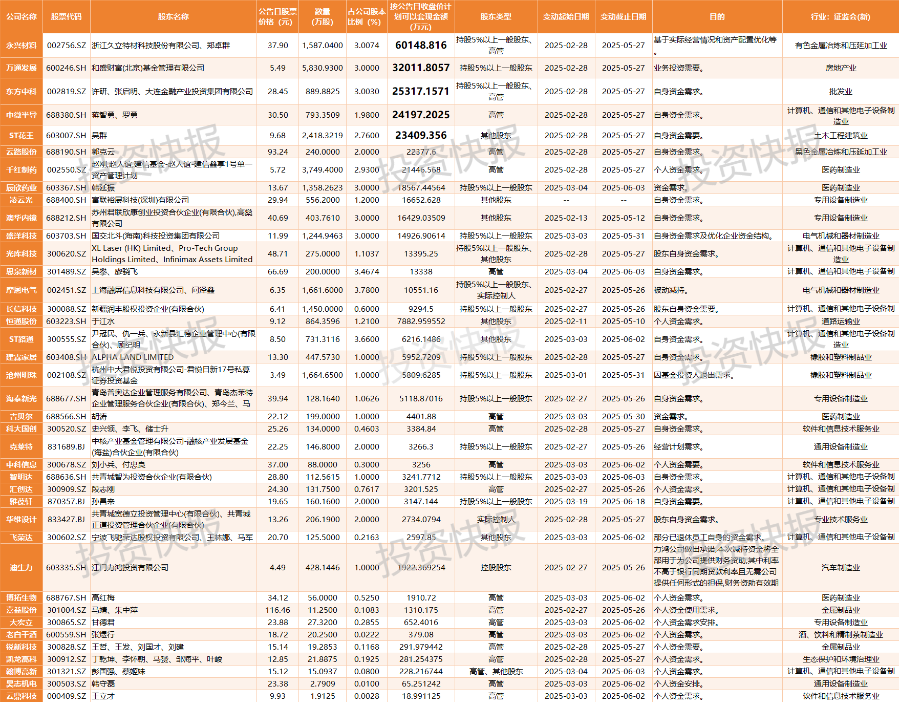Click the start date 2025-03-01
Screen dimensions: 899x702
pyautogui.click(x=566, y=375)
